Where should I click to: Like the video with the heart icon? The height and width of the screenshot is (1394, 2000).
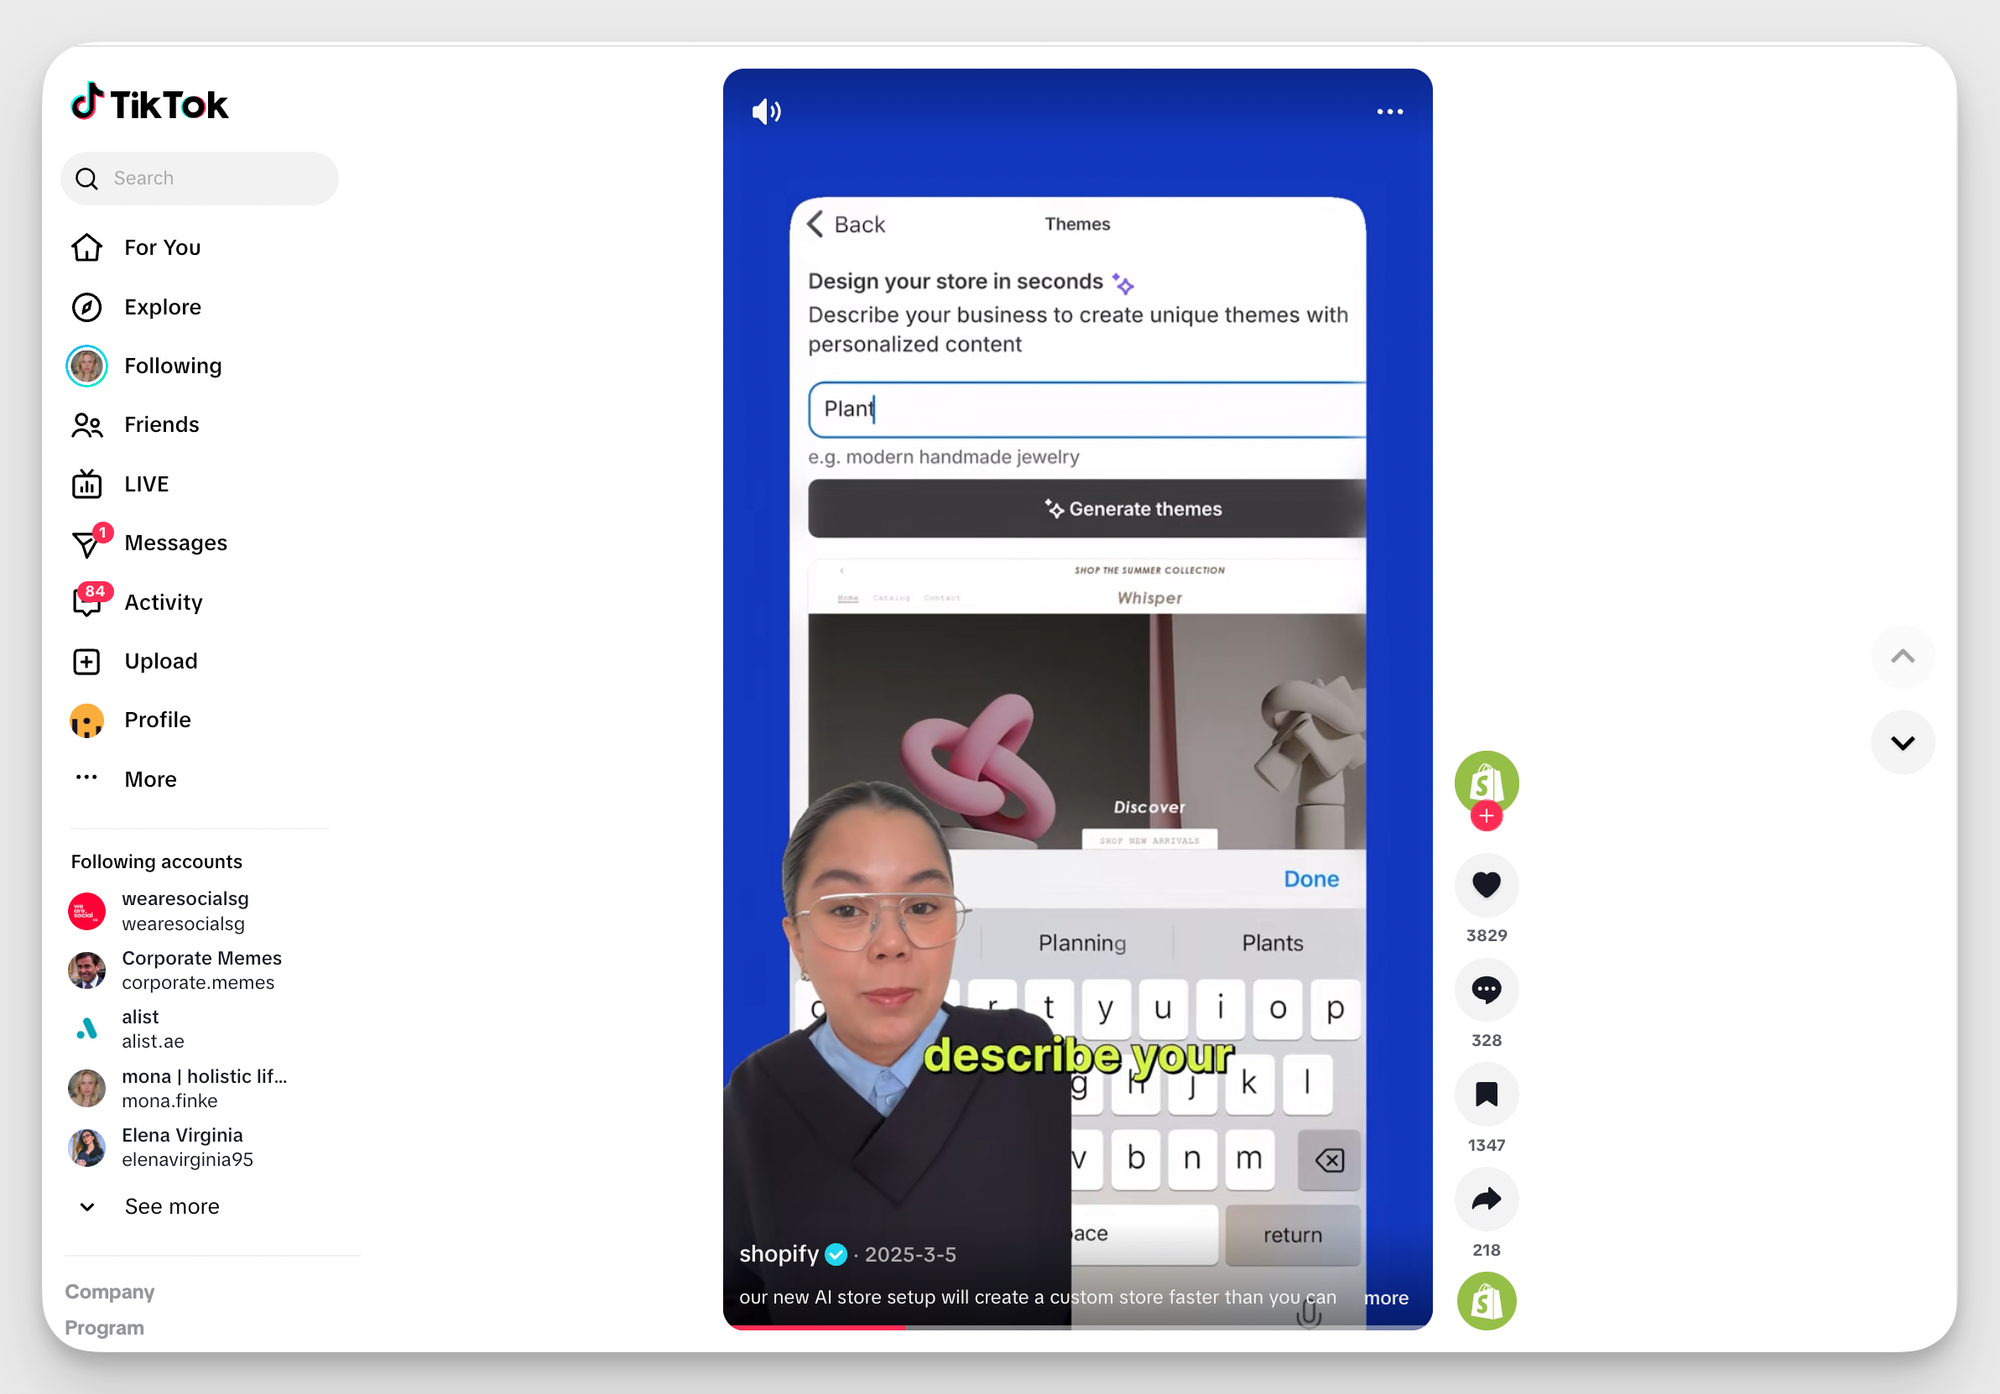[x=1486, y=886]
